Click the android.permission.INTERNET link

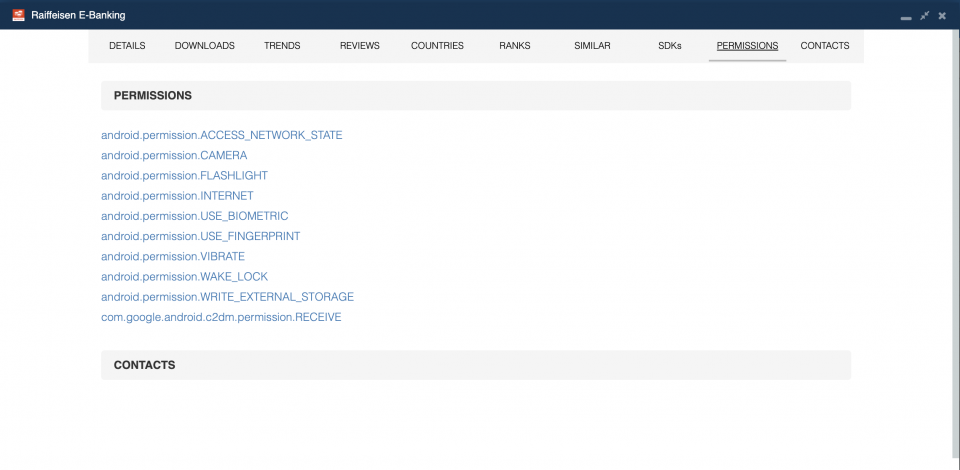(177, 196)
